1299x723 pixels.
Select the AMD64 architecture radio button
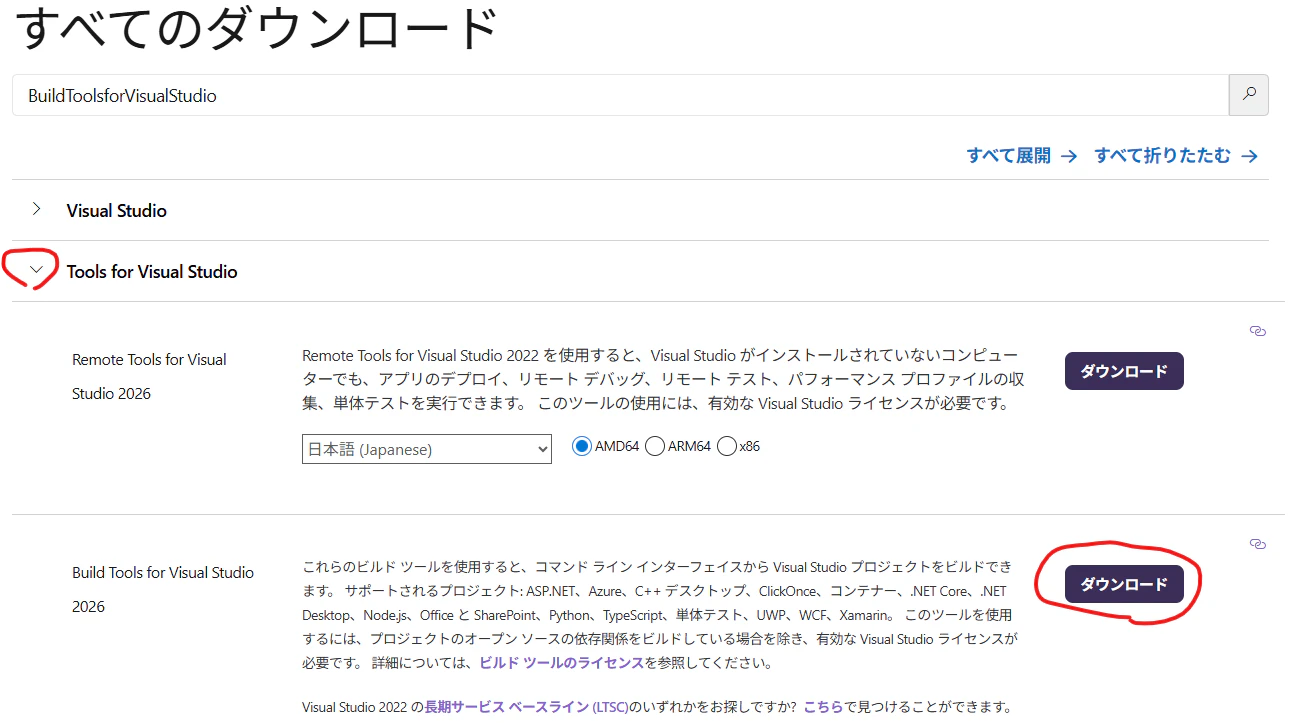[582, 447]
